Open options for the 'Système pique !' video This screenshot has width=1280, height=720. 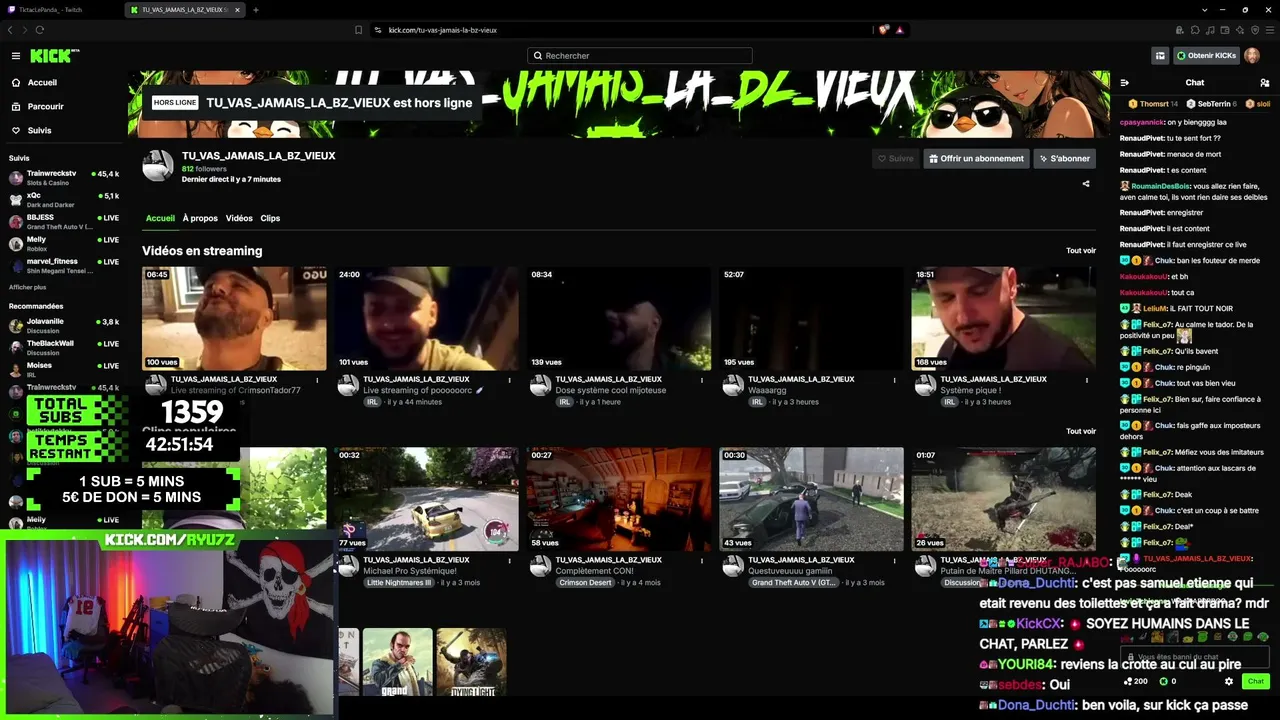(1087, 380)
